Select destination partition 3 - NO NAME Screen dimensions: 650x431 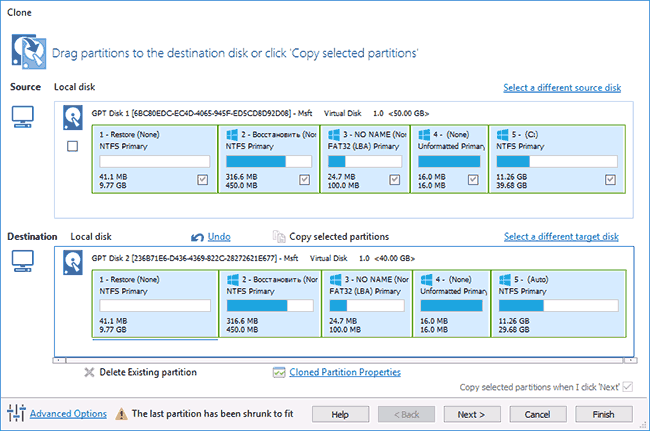tap(366, 304)
